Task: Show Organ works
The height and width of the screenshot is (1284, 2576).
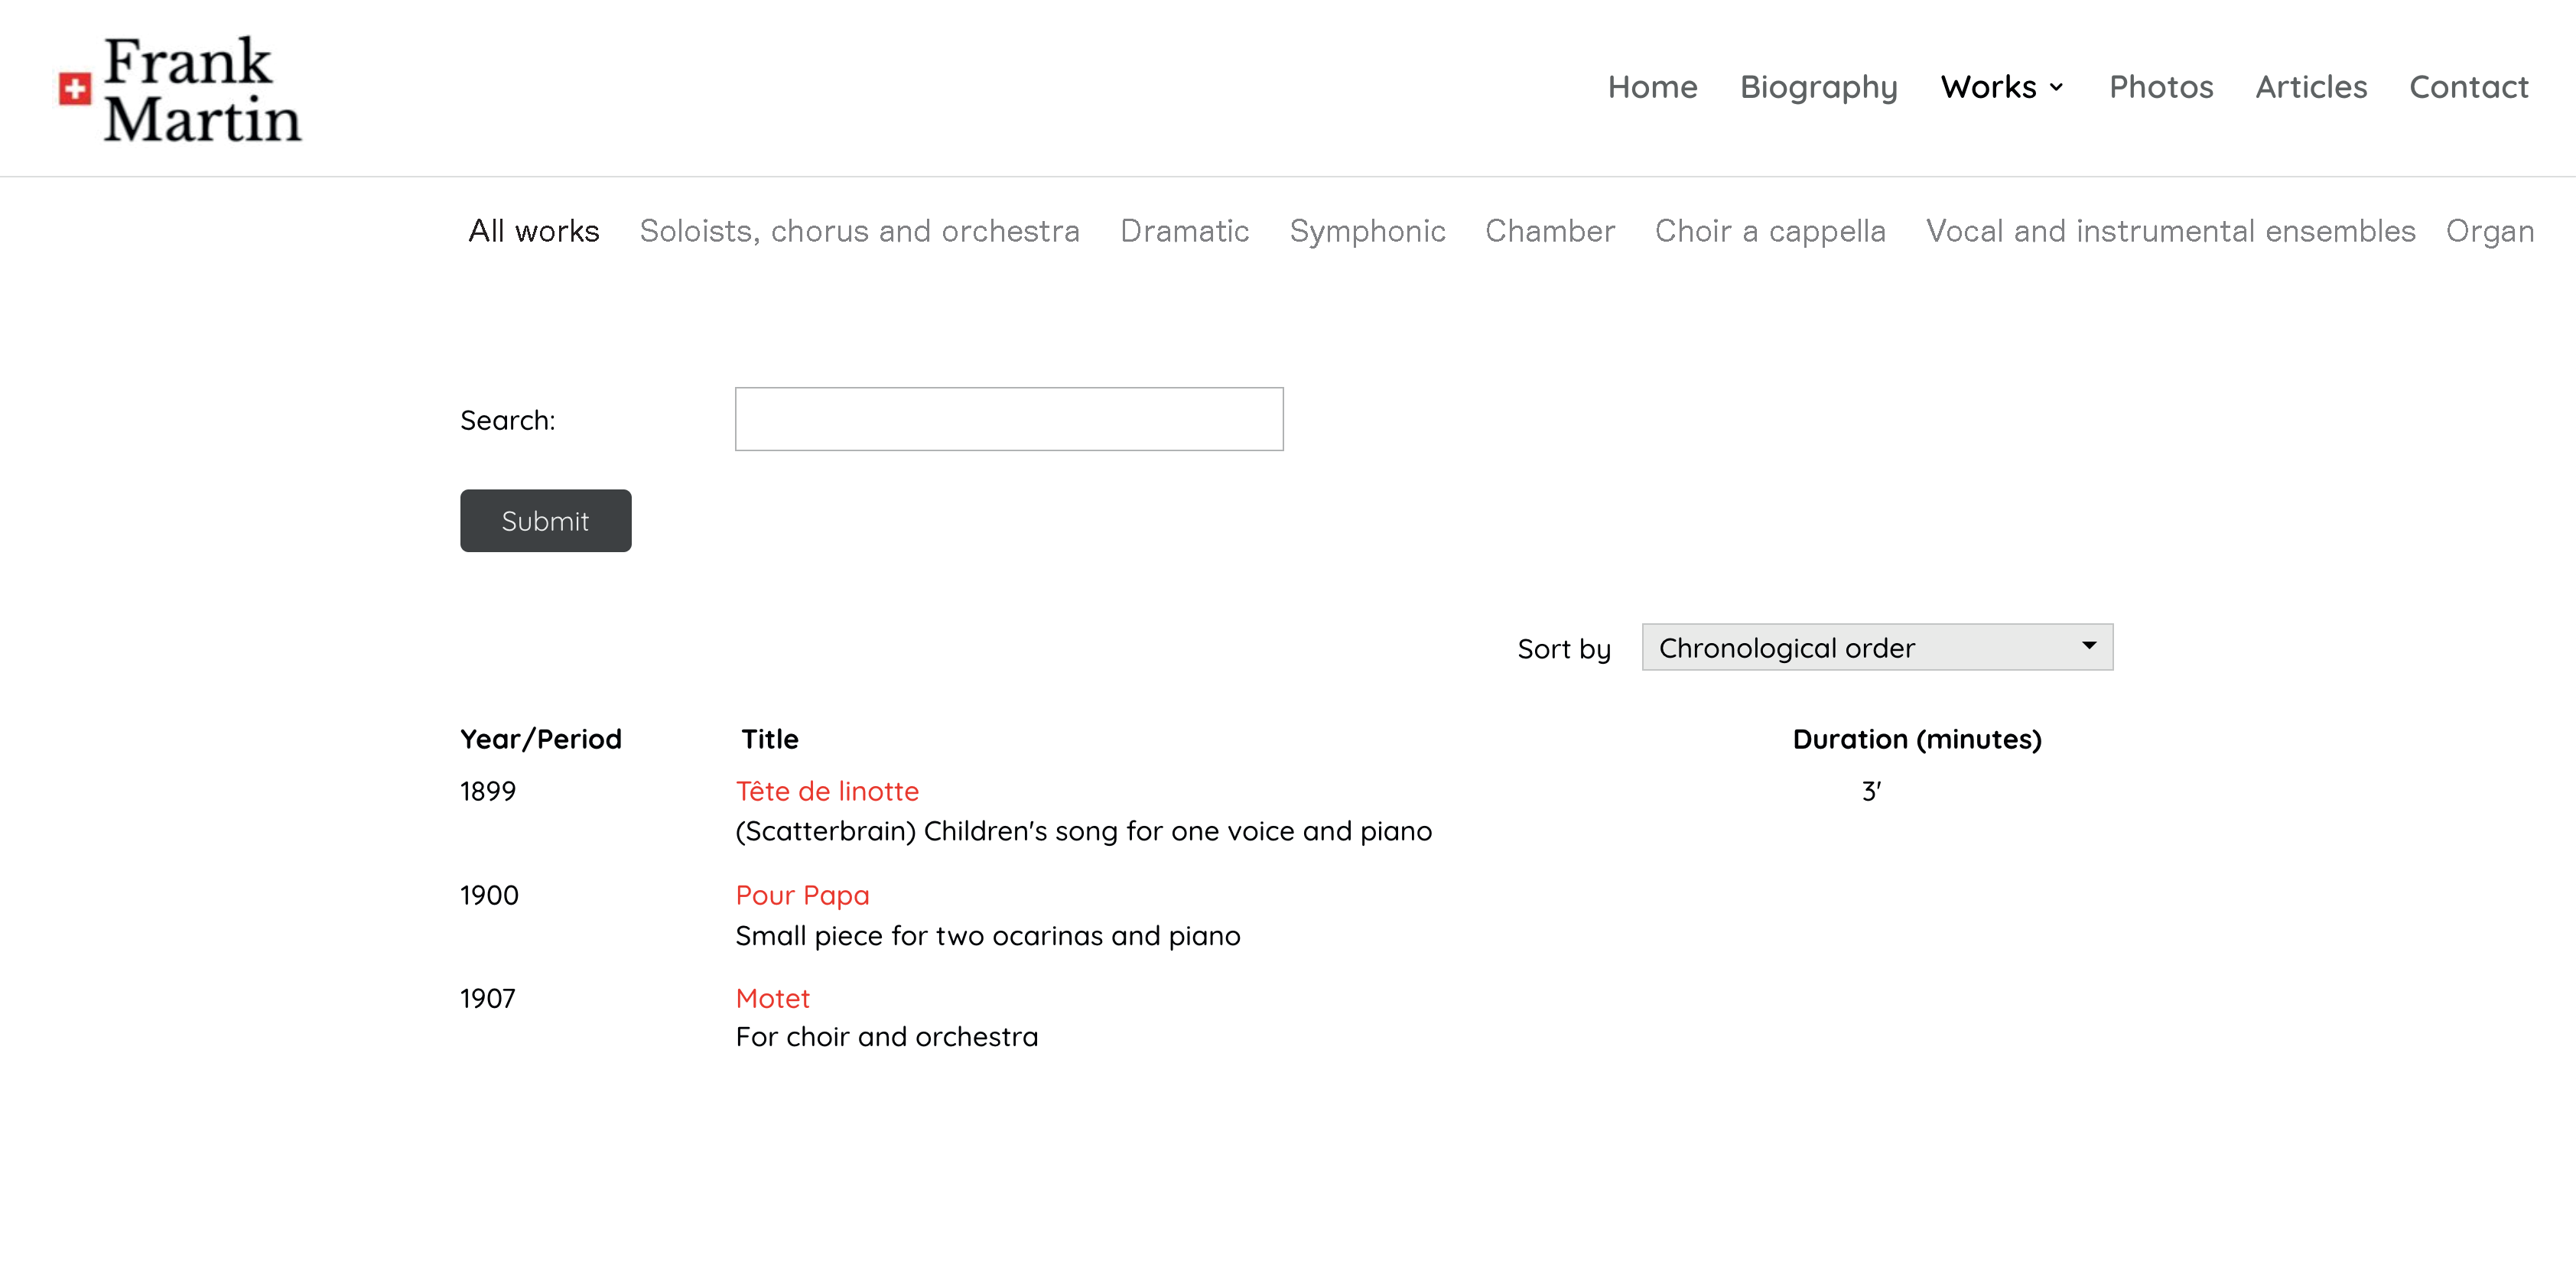Action: click(x=2489, y=231)
